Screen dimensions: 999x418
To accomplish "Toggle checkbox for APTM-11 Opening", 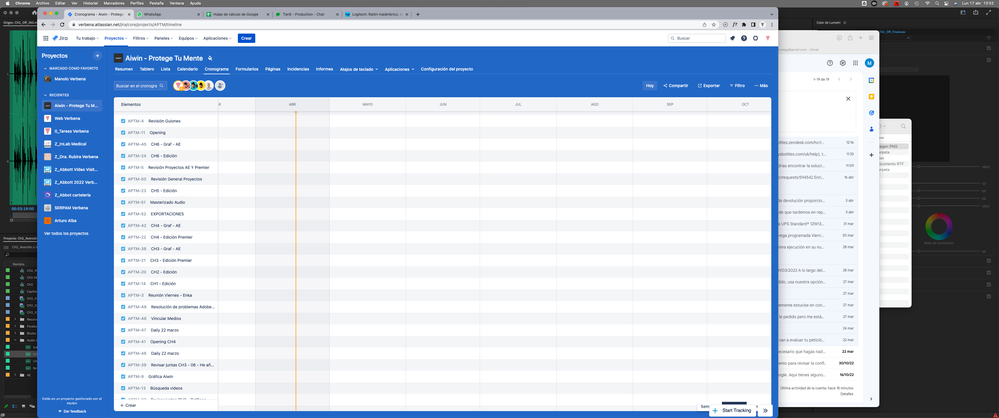I will tap(123, 133).
